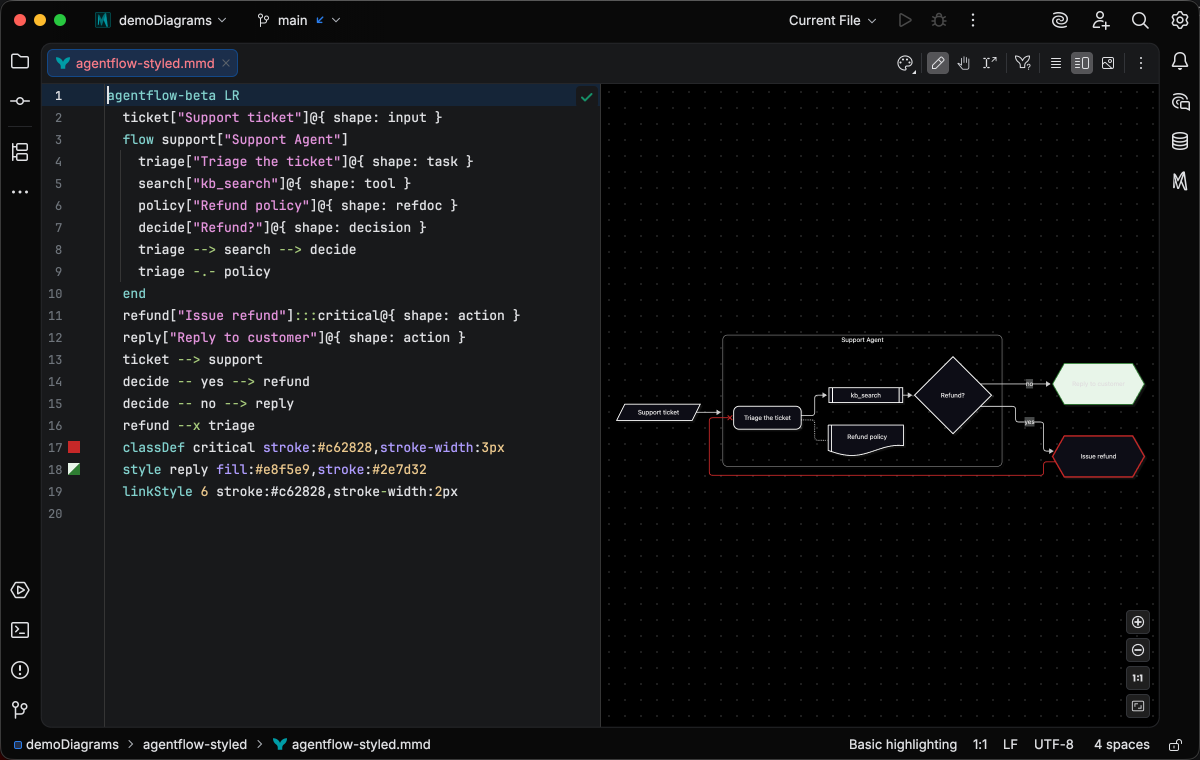Viewport: 1200px width, 760px height.
Task: Open the Git tool window
Action: pyautogui.click(x=20, y=710)
